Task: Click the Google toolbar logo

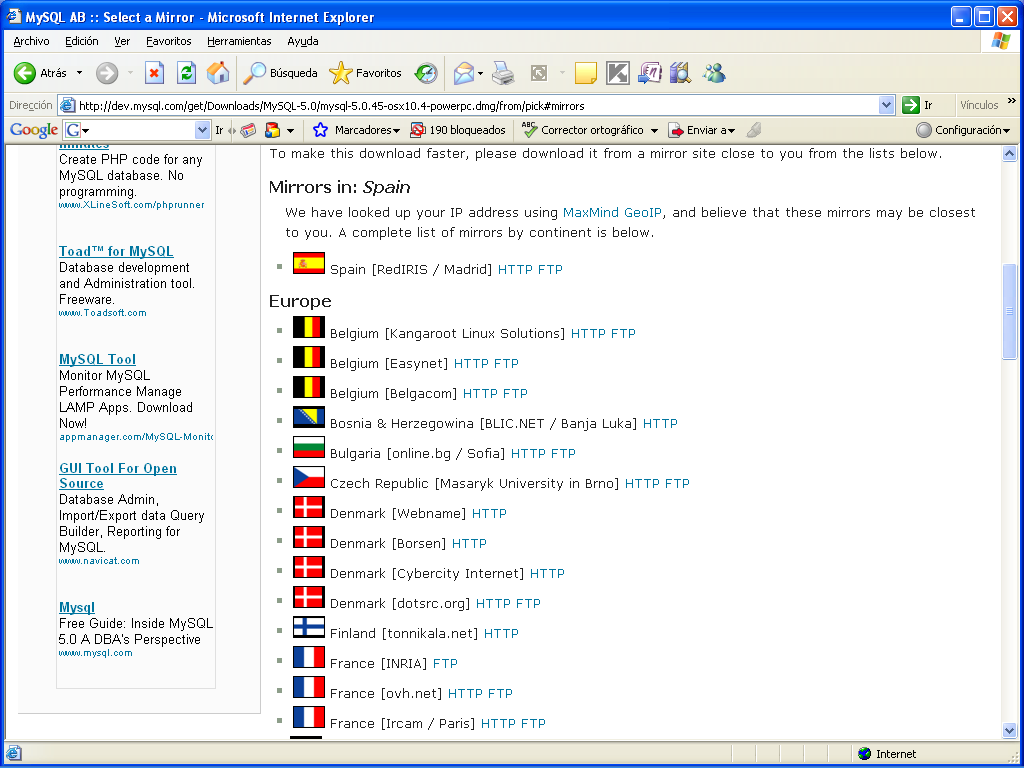Action: click(34, 130)
